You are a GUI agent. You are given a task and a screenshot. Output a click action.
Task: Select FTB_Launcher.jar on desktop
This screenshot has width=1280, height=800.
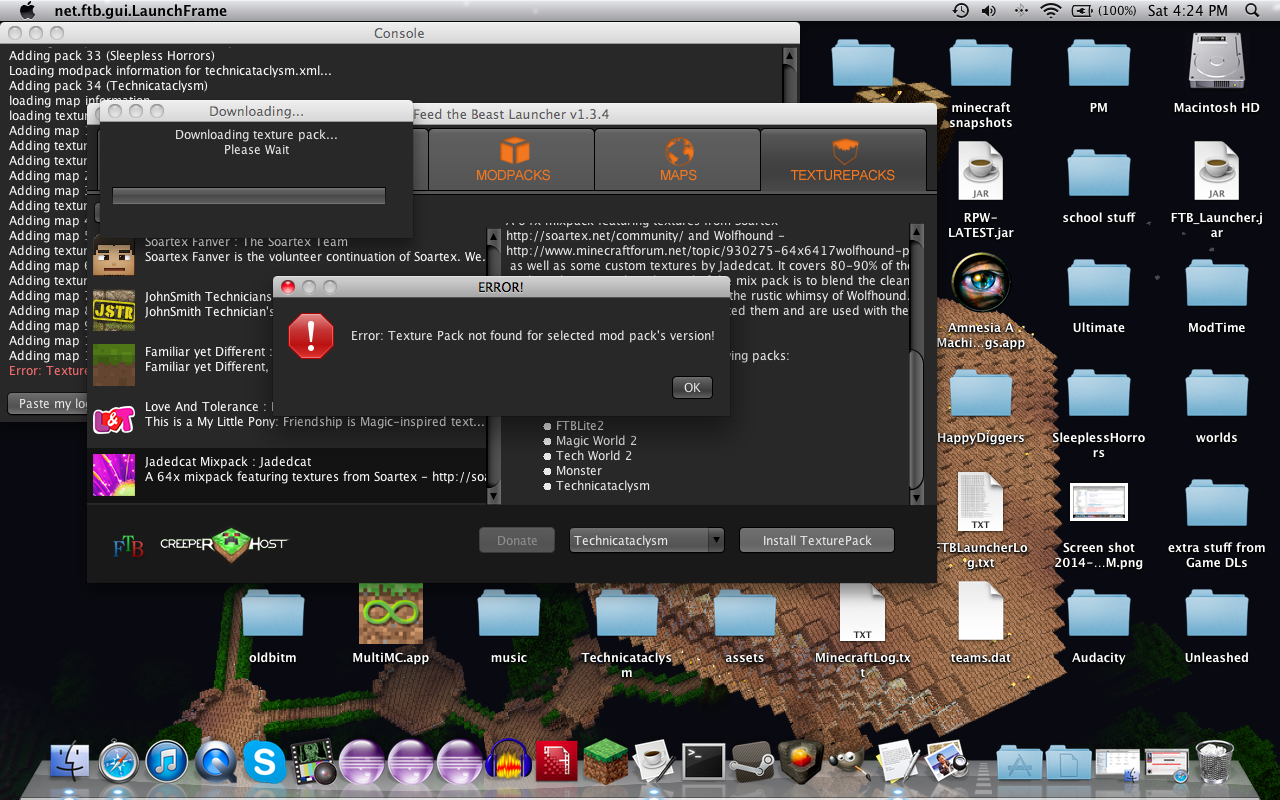(x=1217, y=170)
